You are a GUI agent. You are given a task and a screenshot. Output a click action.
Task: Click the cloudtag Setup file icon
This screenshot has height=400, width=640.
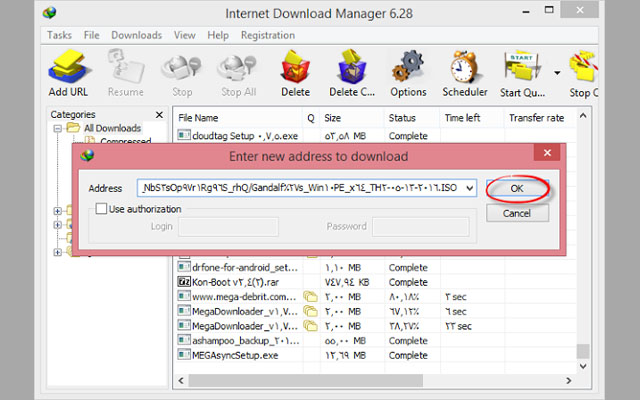[x=184, y=135]
